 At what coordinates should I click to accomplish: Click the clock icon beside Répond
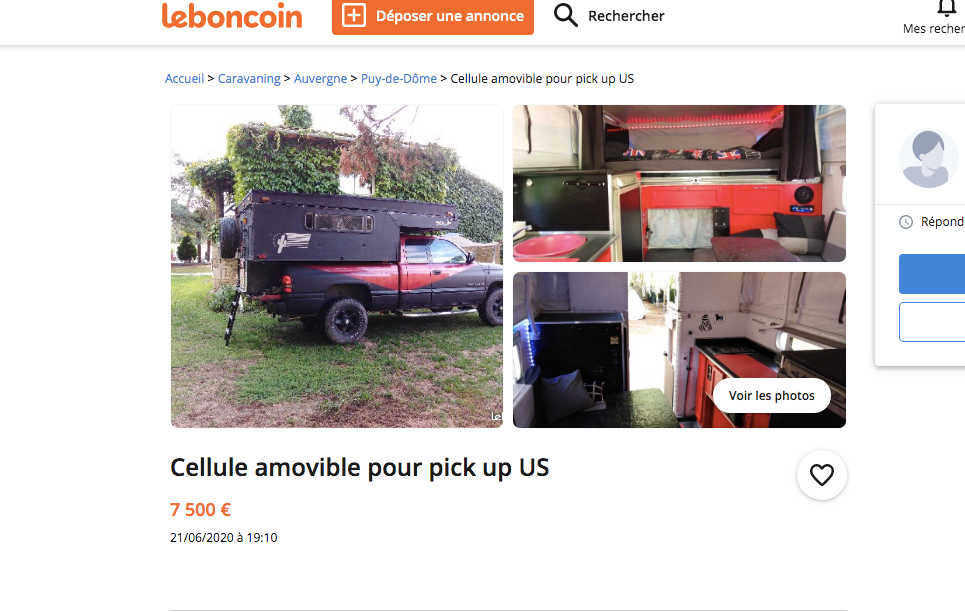pyautogui.click(x=906, y=222)
